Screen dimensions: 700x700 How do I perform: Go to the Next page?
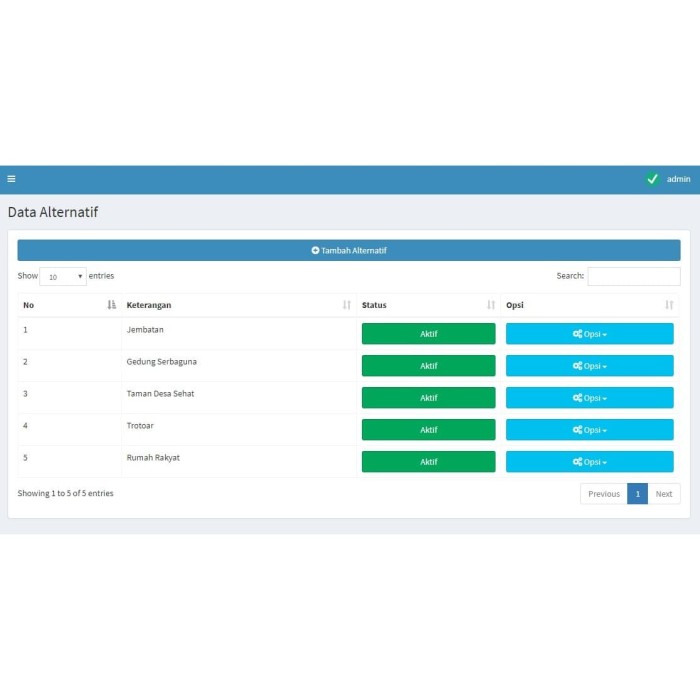(664, 494)
